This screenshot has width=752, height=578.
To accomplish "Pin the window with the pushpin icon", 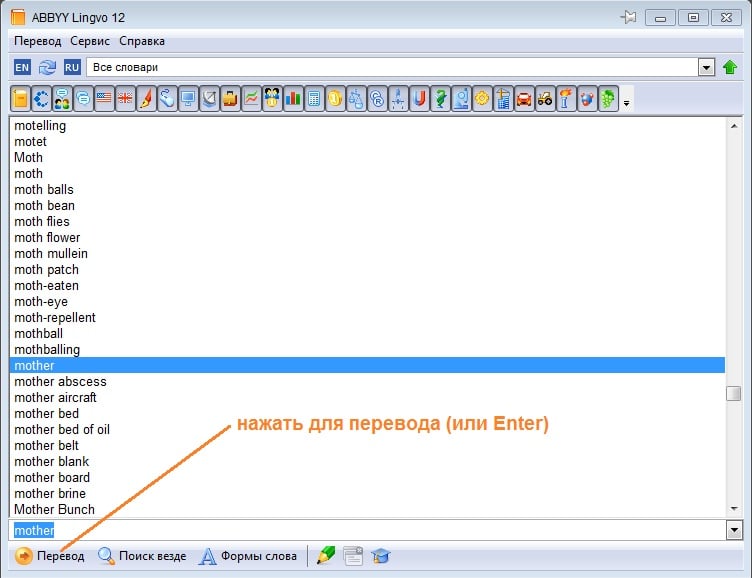I will (628, 18).
